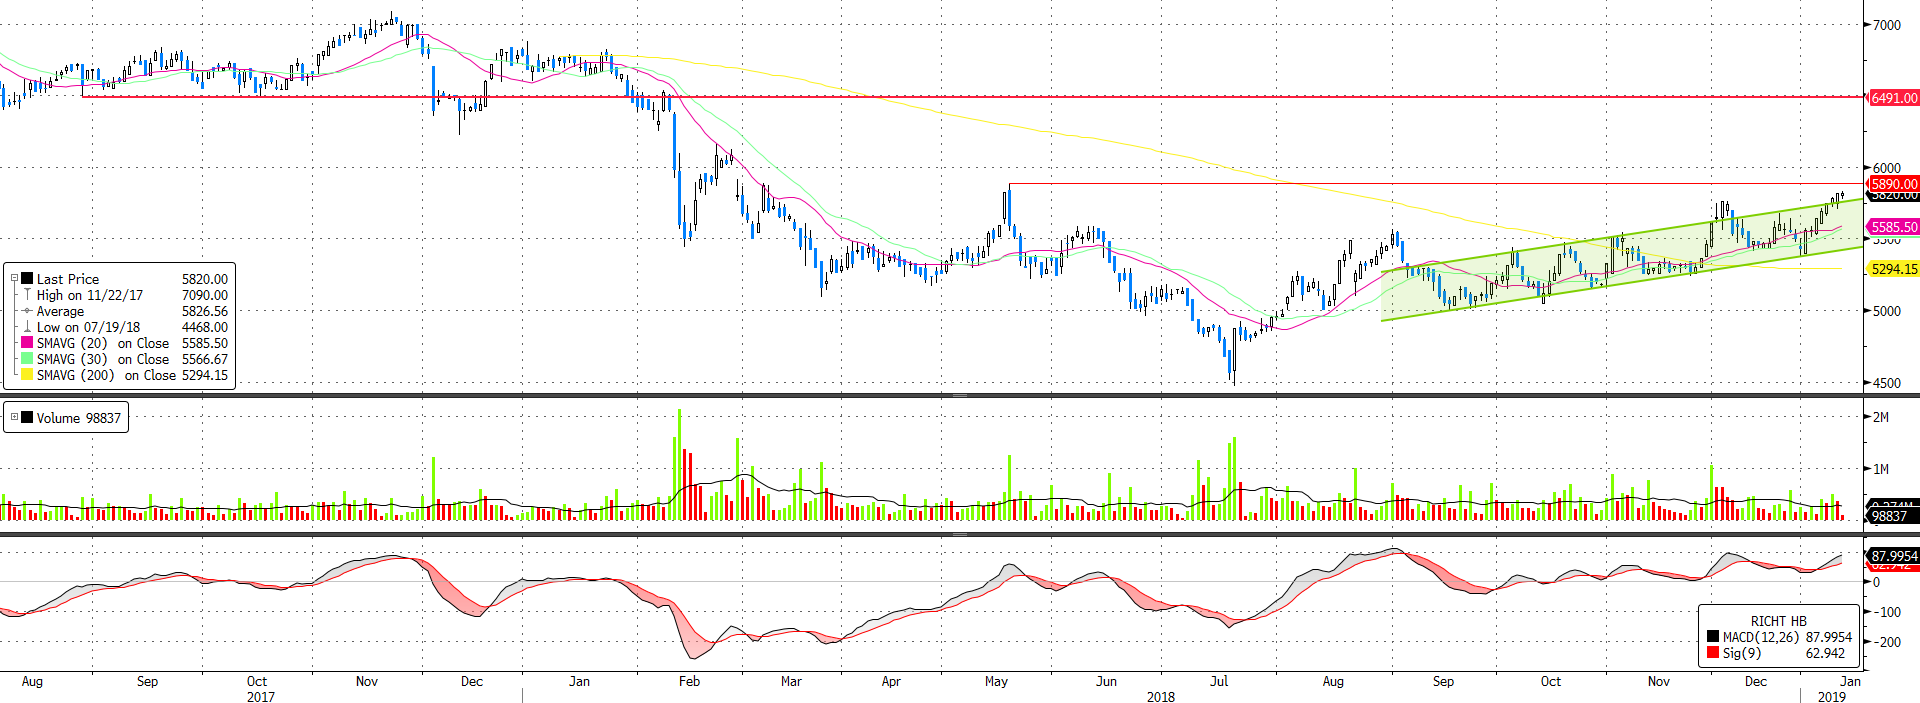Click the red 6491.00 price axis tag
This screenshot has height=703, width=1920.
point(1894,98)
